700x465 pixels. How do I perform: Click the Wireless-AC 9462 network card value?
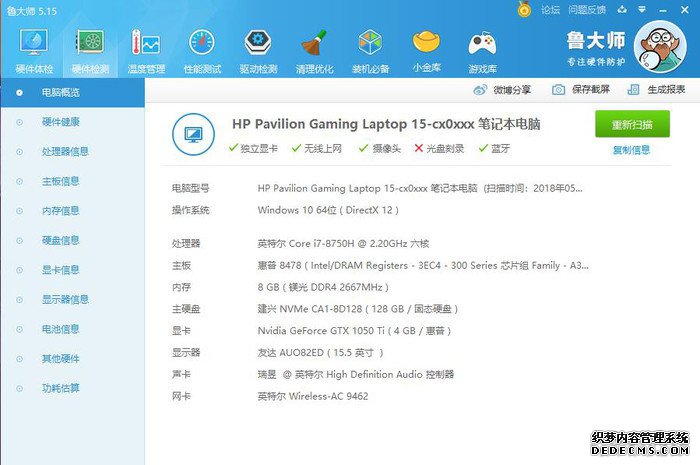(313, 396)
